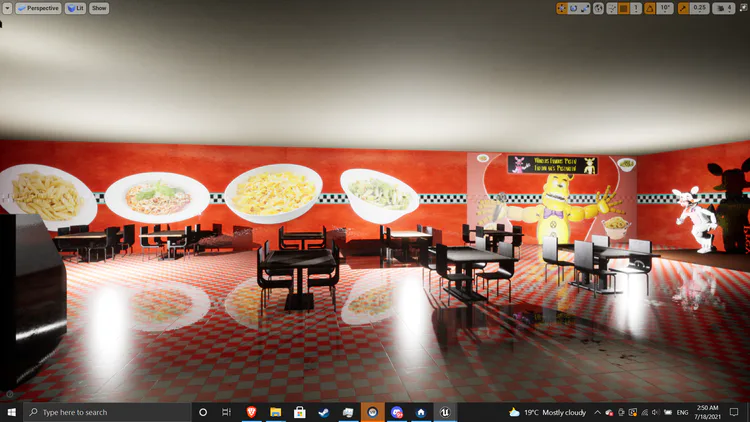Open the documents app icon next to Steam
Image resolution: width=750 pixels, height=422 pixels.
pyautogui.click(x=348, y=412)
